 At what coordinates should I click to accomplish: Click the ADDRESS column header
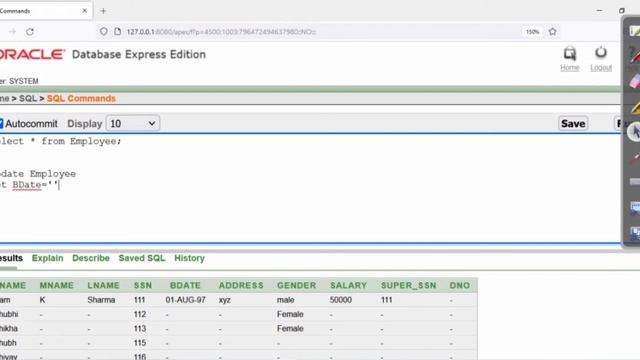241,285
